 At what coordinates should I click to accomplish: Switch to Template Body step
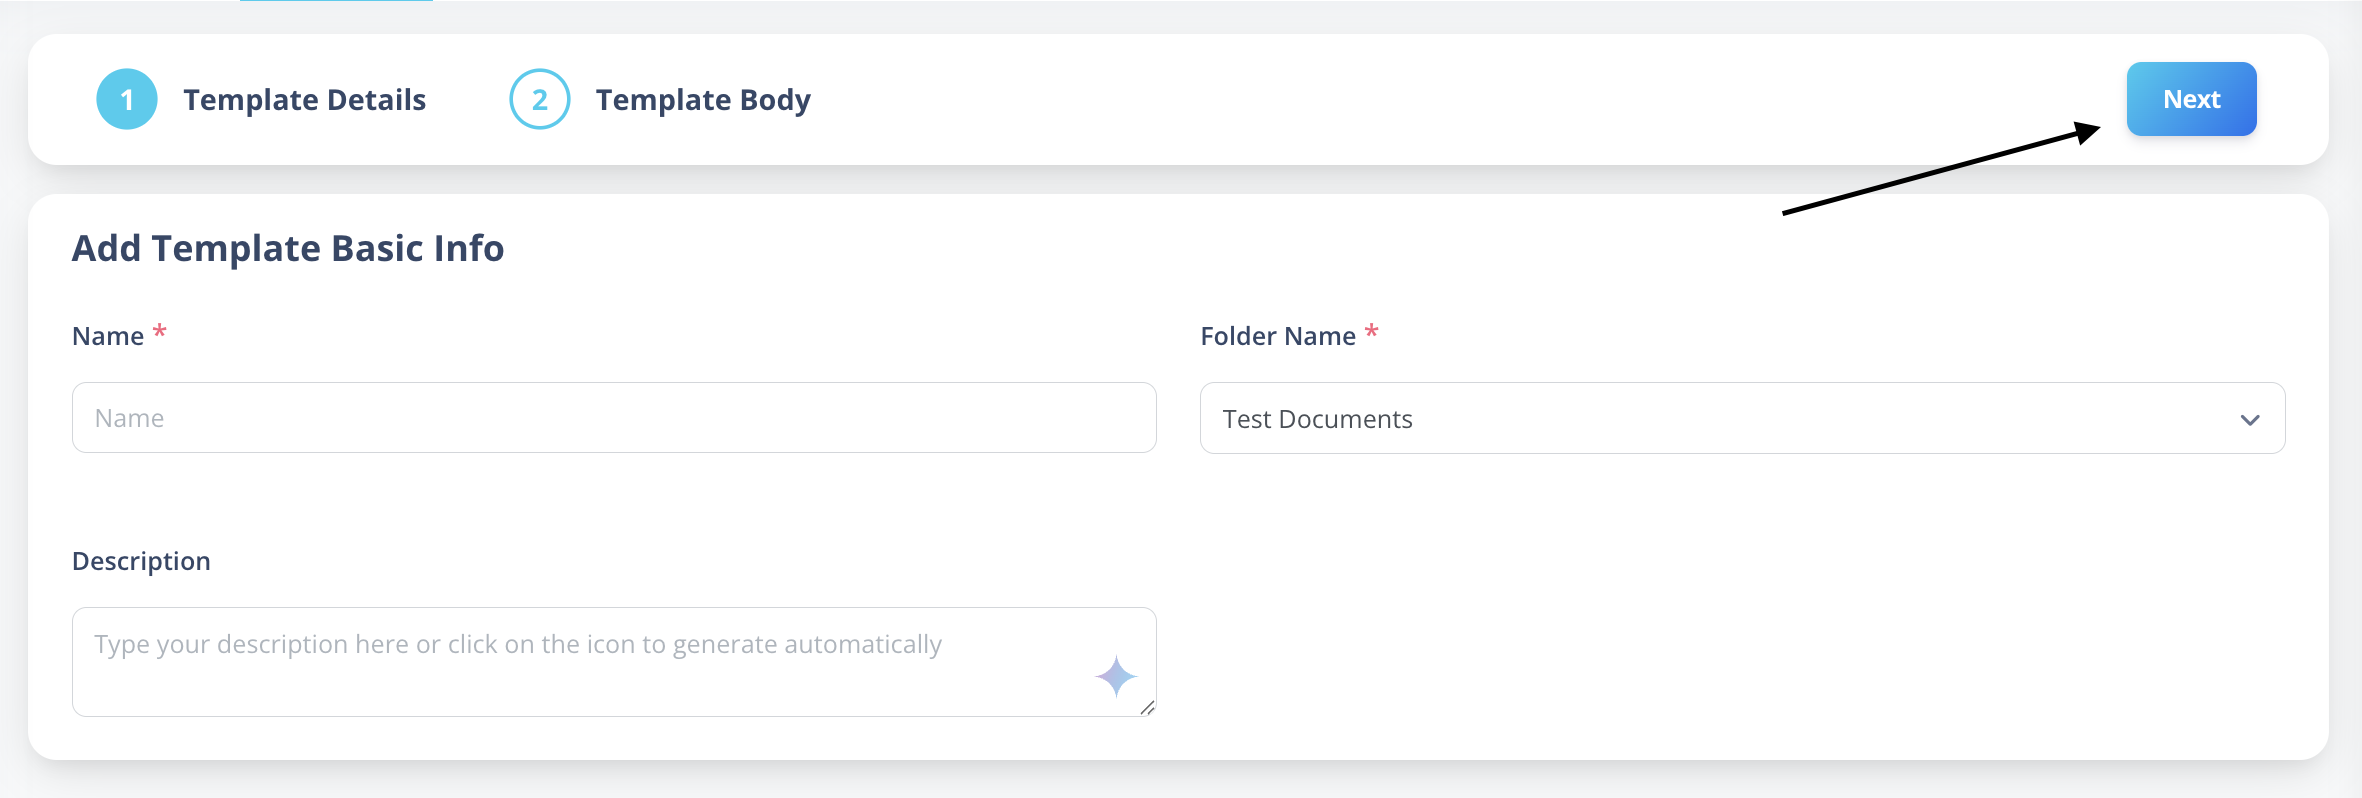pos(703,100)
